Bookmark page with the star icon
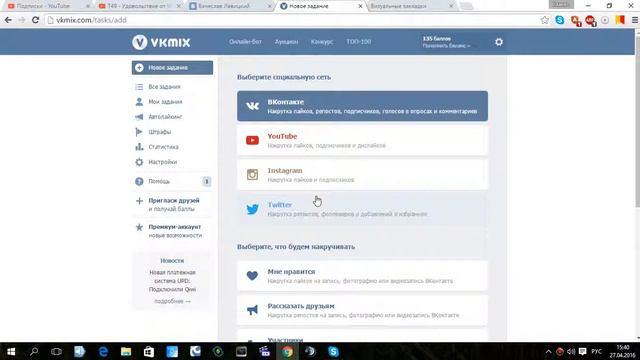Image resolution: width=640 pixels, height=360 pixels. click(544, 20)
